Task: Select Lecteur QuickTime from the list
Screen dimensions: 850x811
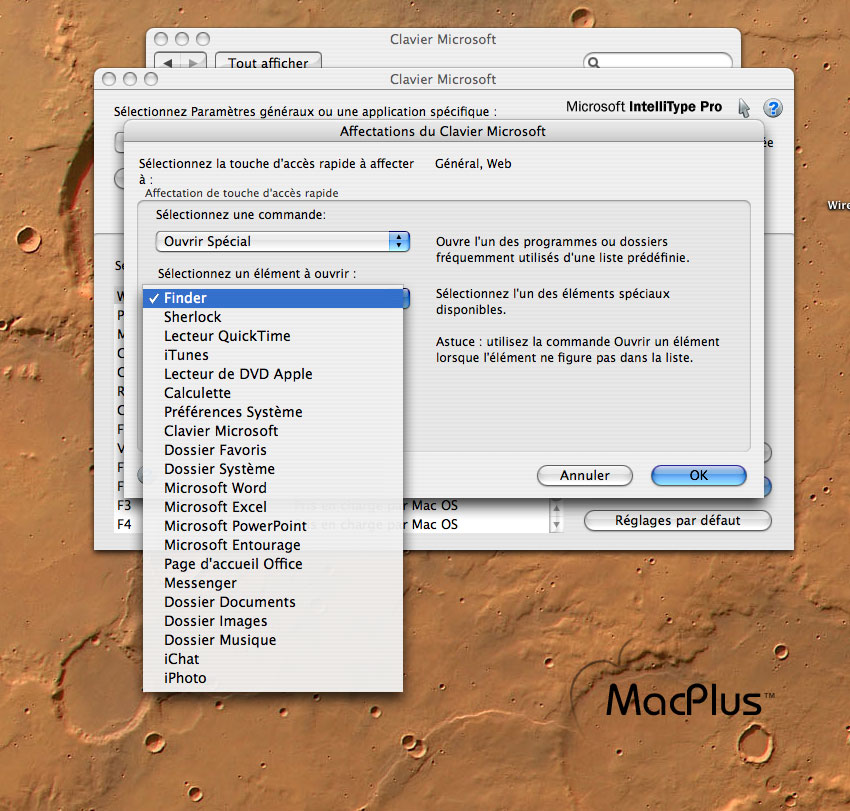Action: pyautogui.click(x=273, y=336)
